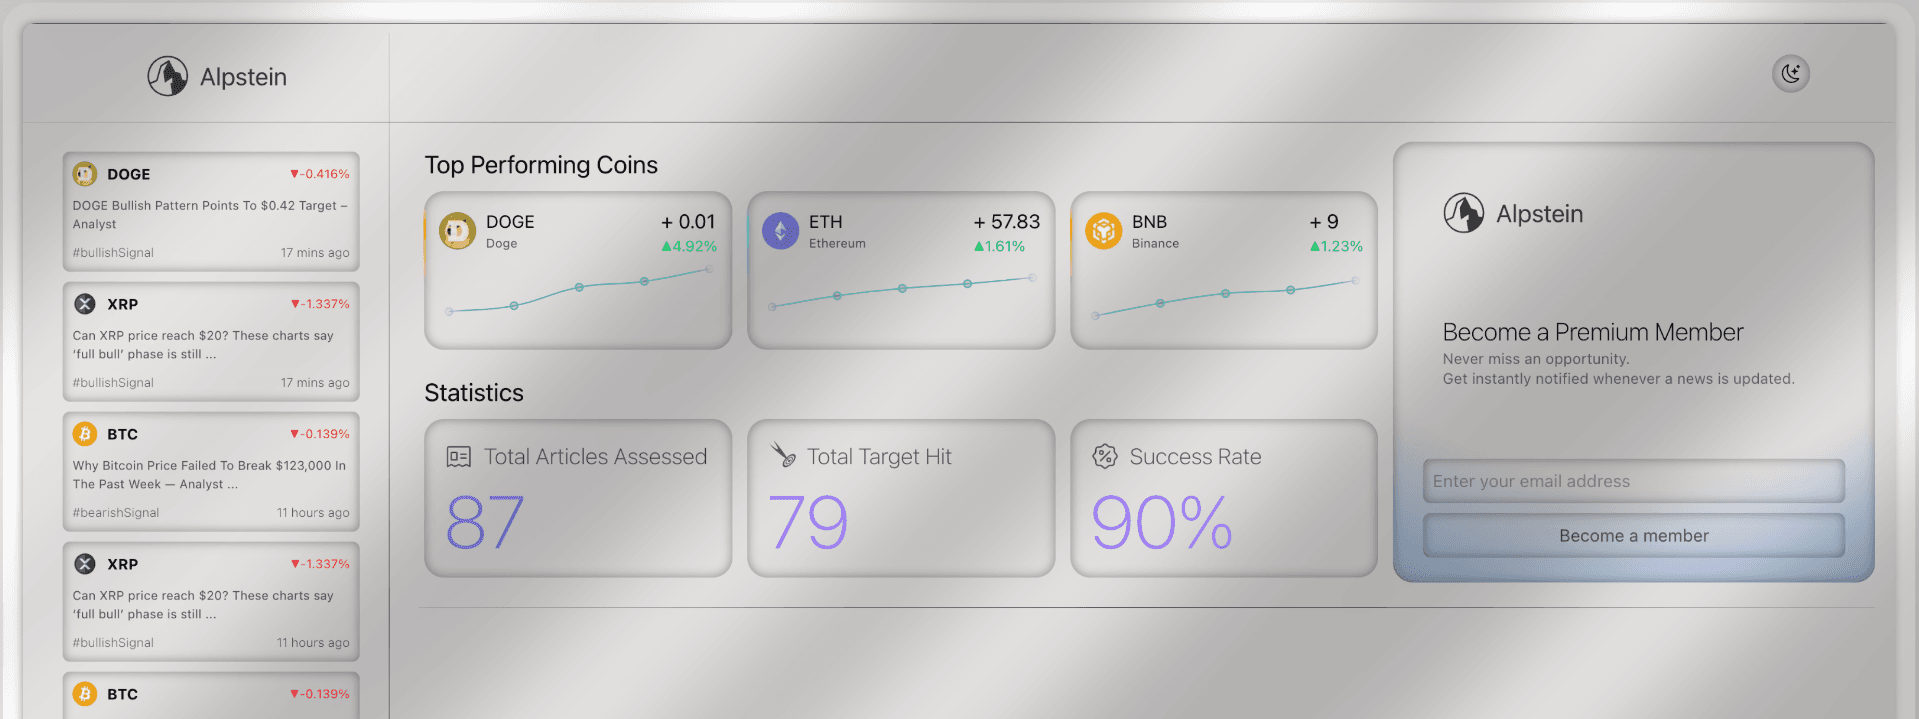This screenshot has height=719, width=1919.
Task: Toggle dark mode with the moon icon
Action: click(x=1790, y=74)
